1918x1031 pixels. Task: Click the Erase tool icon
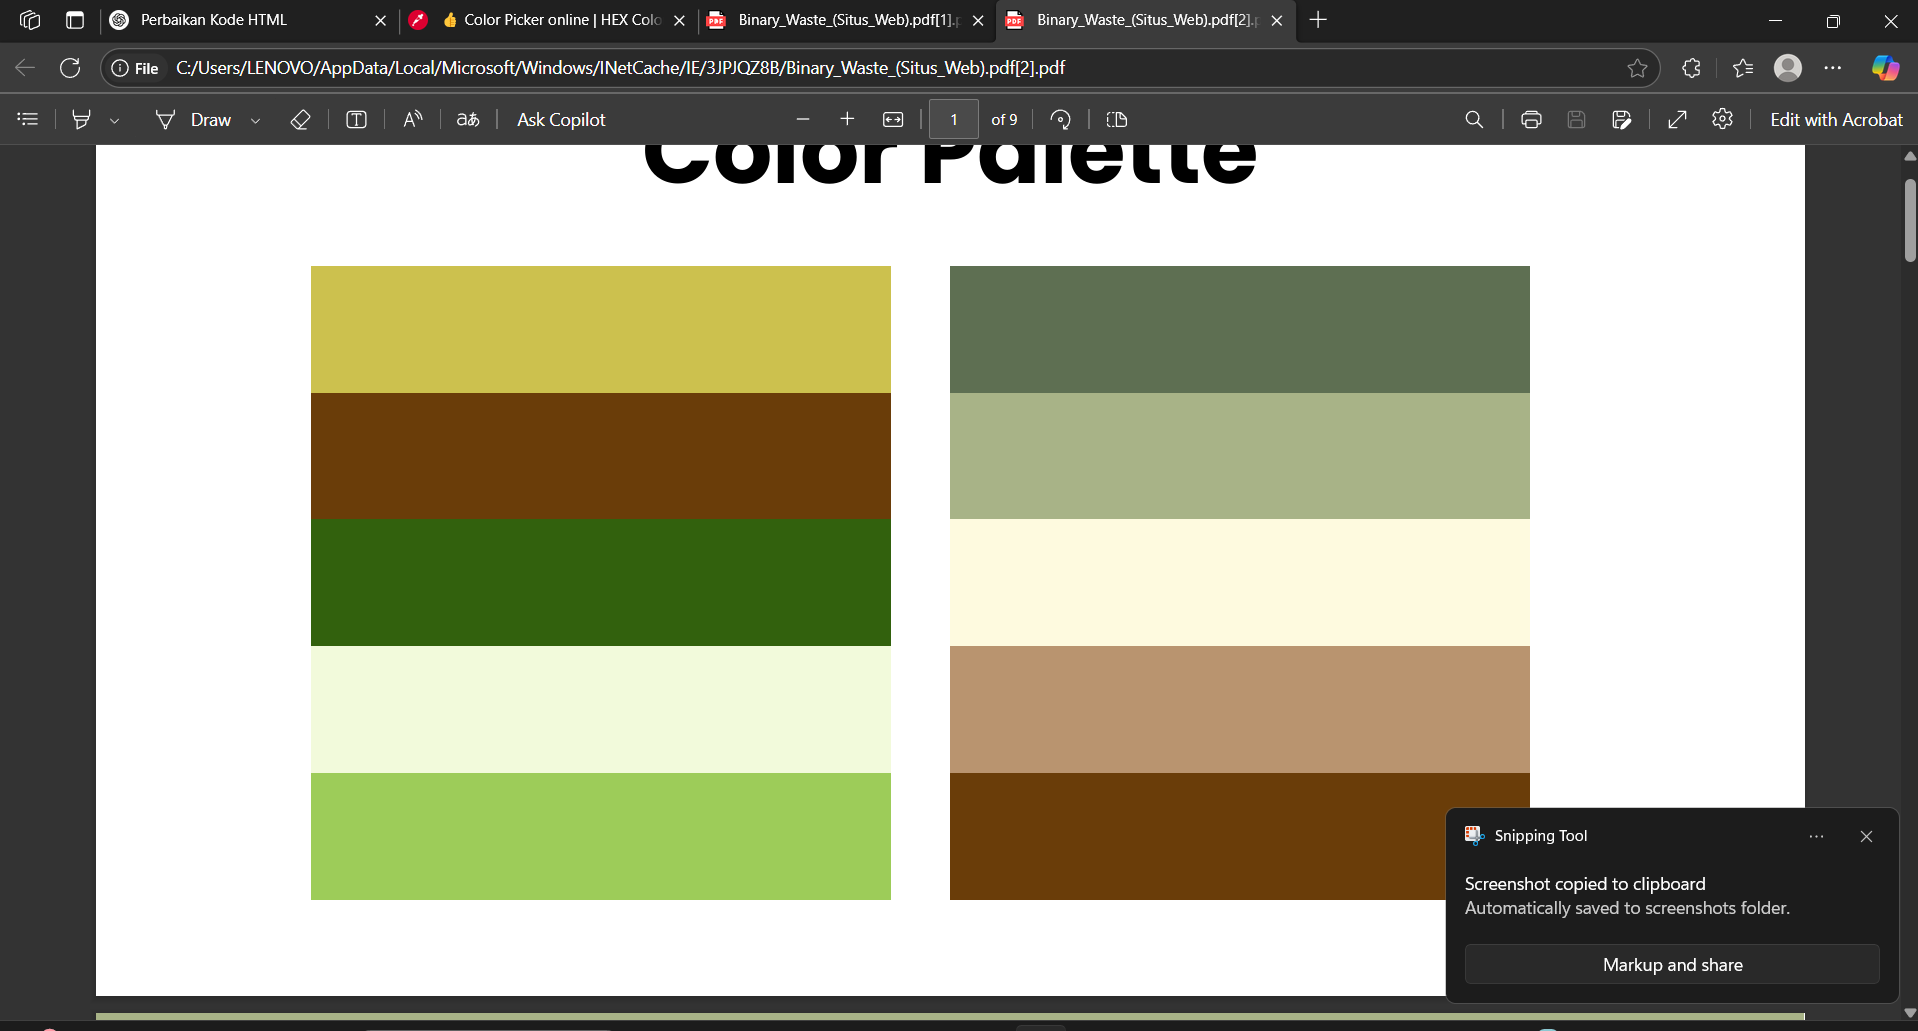tap(300, 120)
